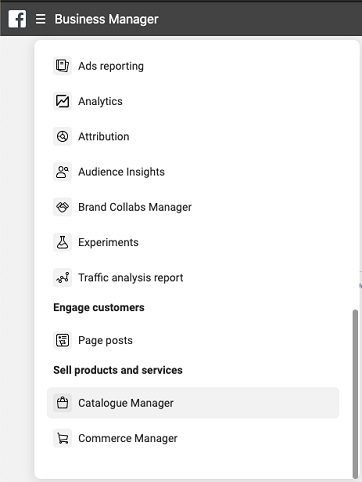Viewport: 362px width, 482px height.
Task: Click the Experiments flask icon
Action: pyautogui.click(x=62, y=242)
